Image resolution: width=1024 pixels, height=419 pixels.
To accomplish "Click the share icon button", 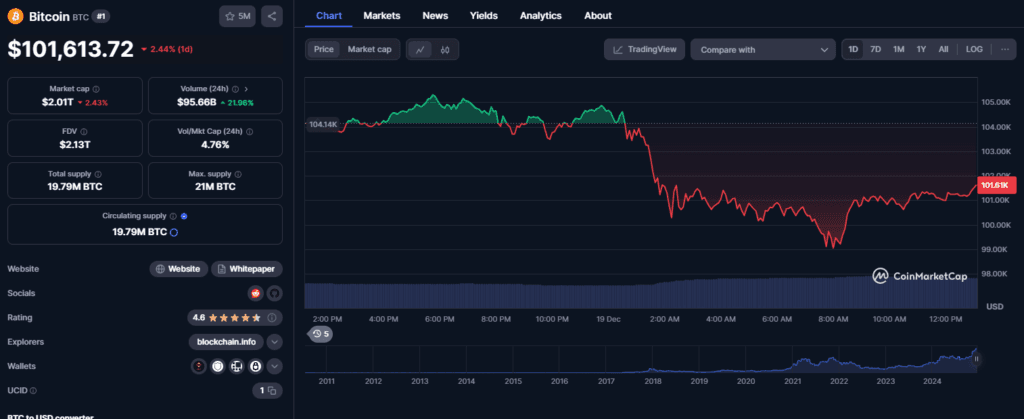I will tap(272, 16).
